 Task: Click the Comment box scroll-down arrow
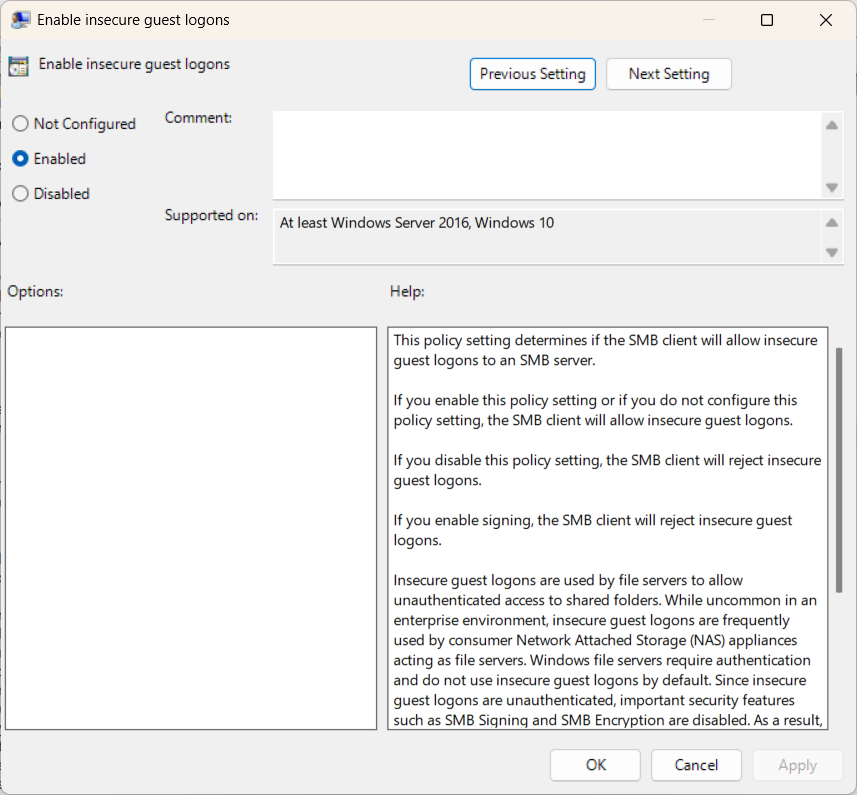point(832,187)
